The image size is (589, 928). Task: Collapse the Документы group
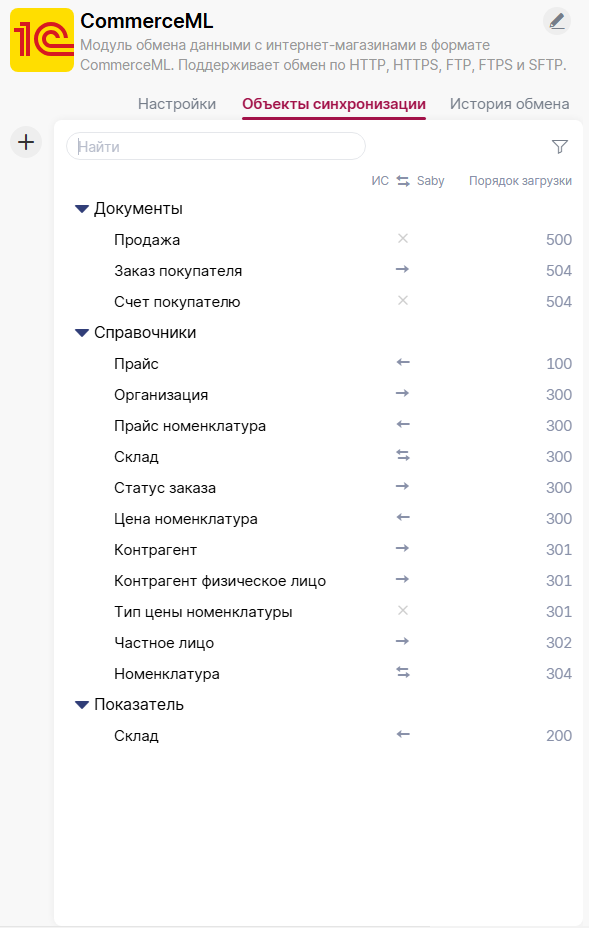(82, 209)
